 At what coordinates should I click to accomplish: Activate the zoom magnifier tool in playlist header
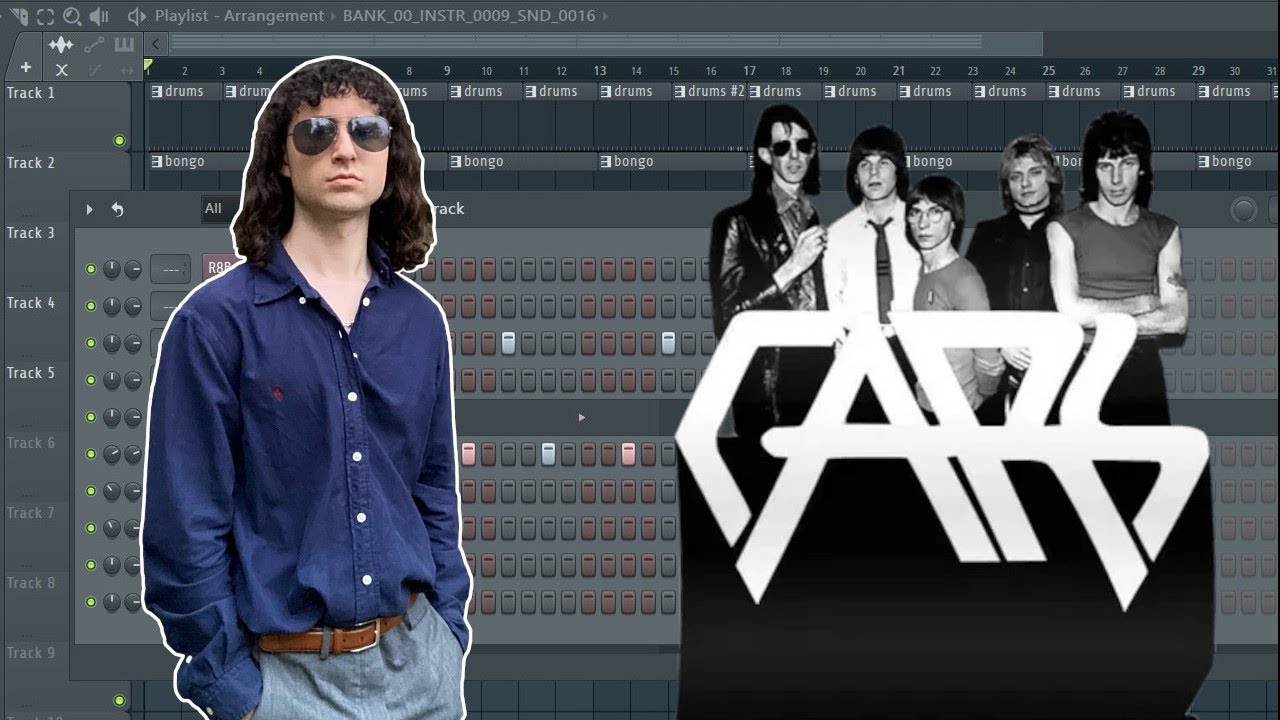tap(72, 17)
